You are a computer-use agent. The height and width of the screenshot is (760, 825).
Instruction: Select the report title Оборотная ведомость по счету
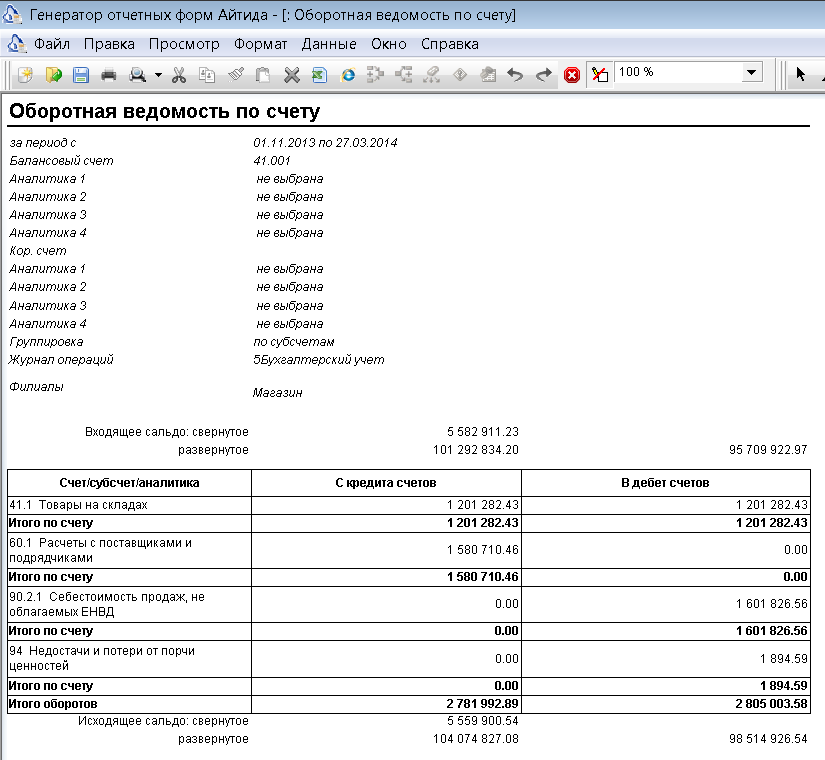pos(164,112)
